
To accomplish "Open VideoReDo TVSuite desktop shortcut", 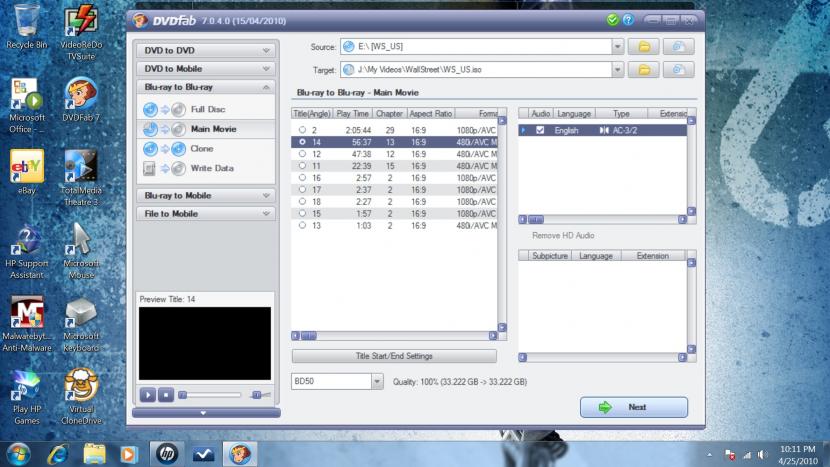I will pyautogui.click(x=81, y=32).
